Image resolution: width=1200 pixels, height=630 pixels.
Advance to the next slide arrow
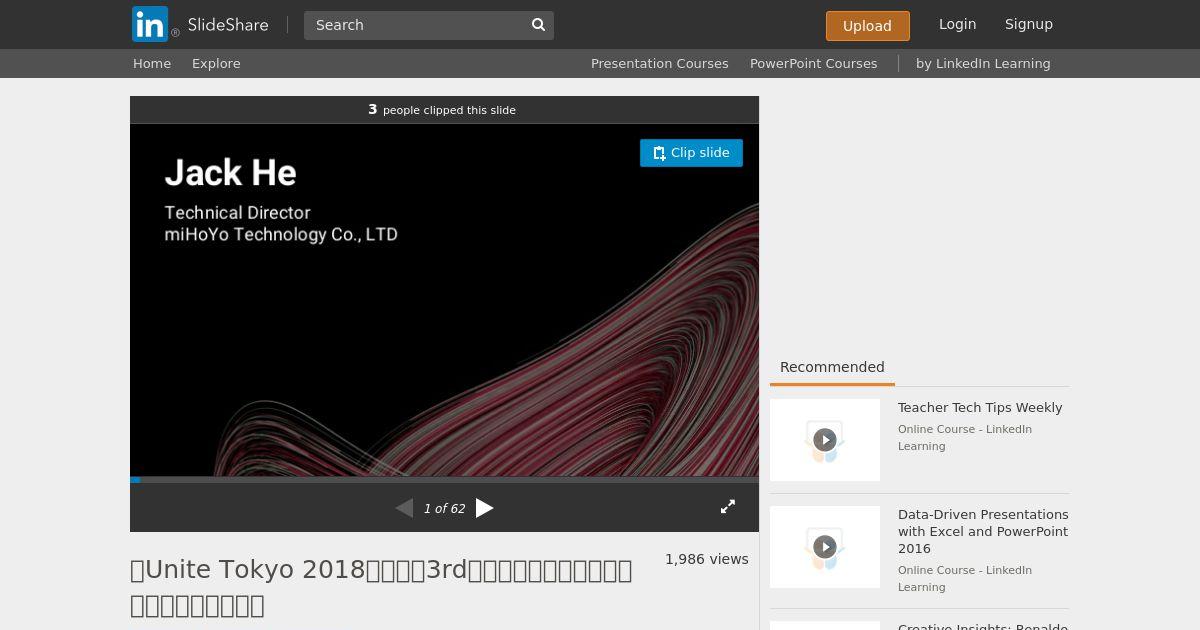pos(485,508)
